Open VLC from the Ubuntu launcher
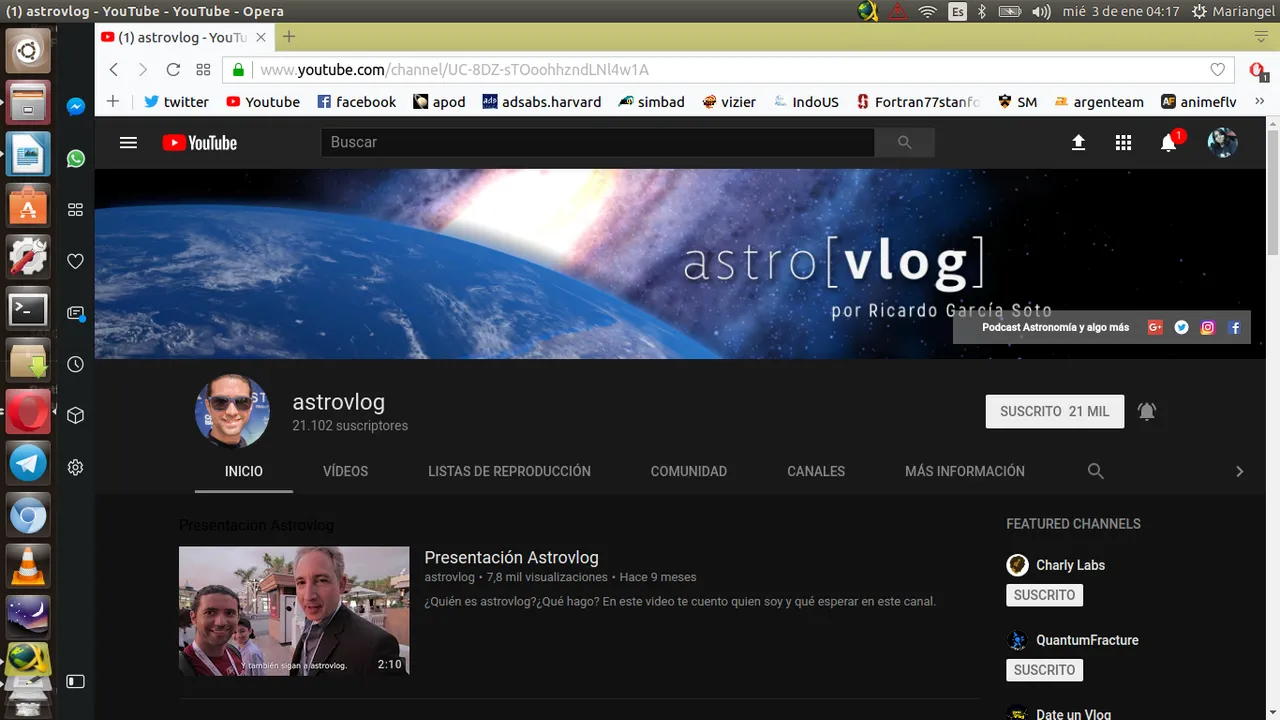Viewport: 1280px width, 720px height. pyautogui.click(x=28, y=567)
